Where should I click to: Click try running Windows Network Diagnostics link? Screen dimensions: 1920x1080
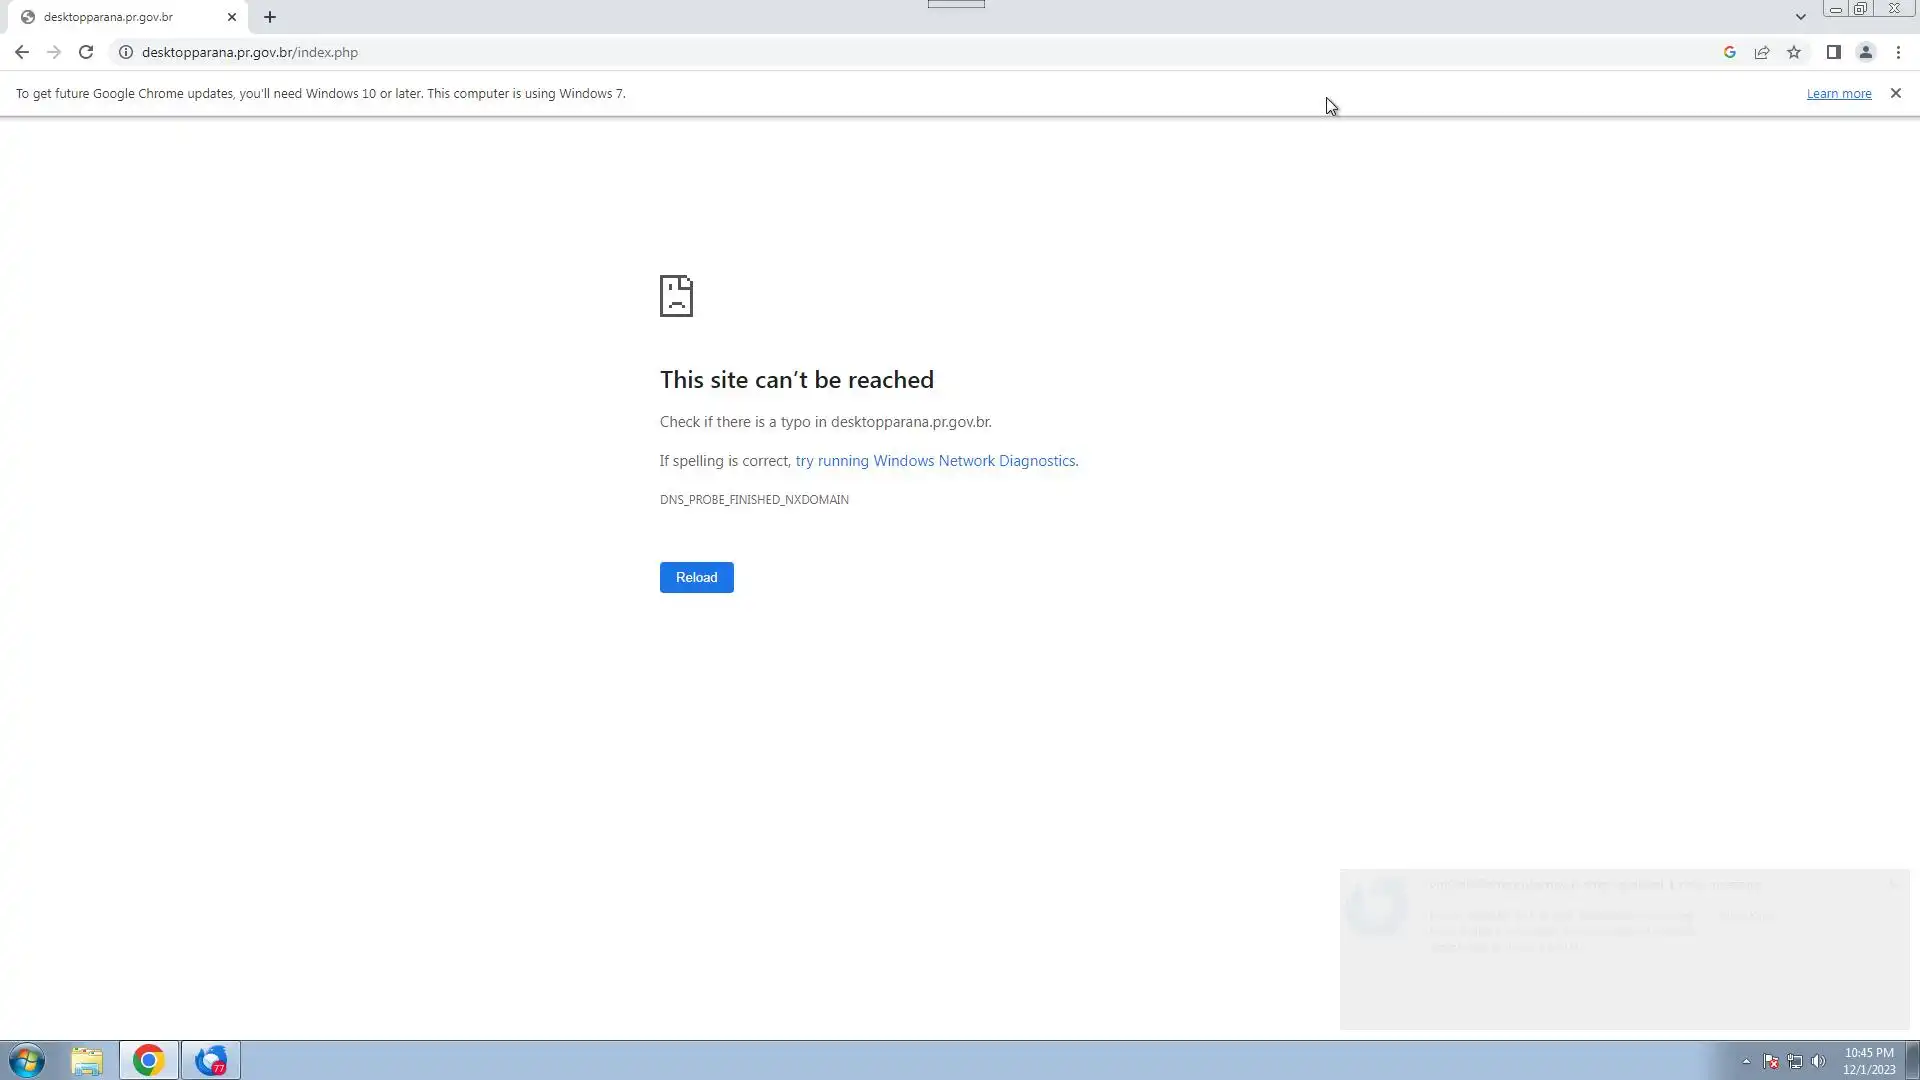(935, 461)
